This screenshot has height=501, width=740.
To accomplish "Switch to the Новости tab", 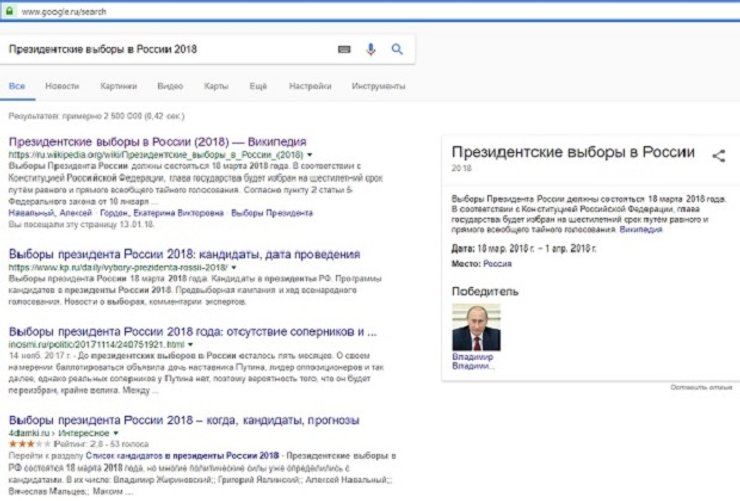I will coord(62,86).
